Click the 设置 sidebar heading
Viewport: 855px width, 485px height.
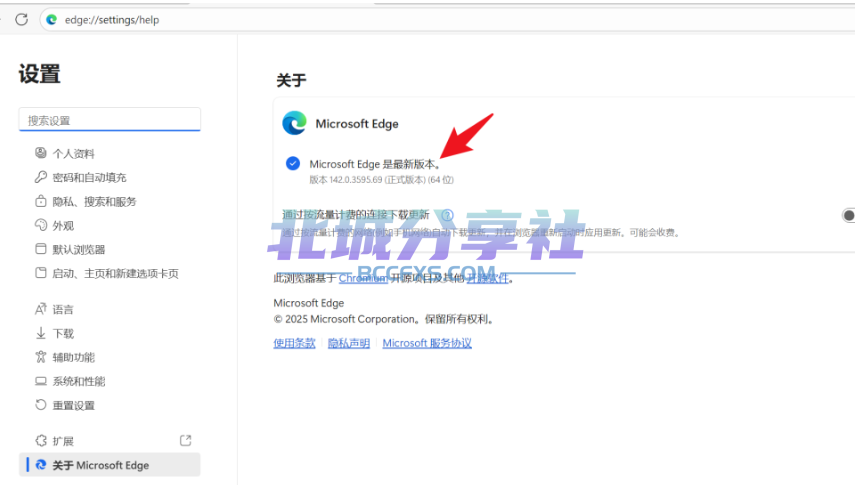39,74
